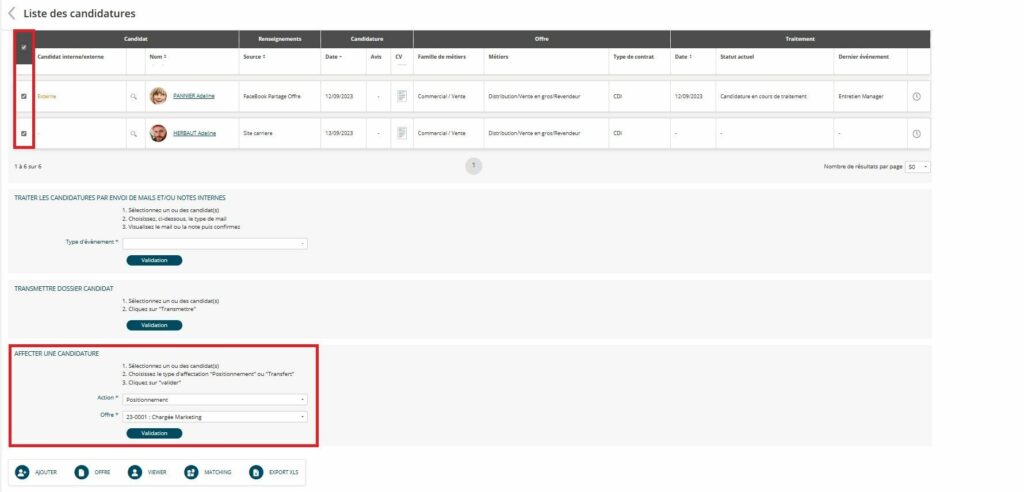Screen dimensions: 1024x492
Task: Sort the table by the Nom column header
Action: 157,57
